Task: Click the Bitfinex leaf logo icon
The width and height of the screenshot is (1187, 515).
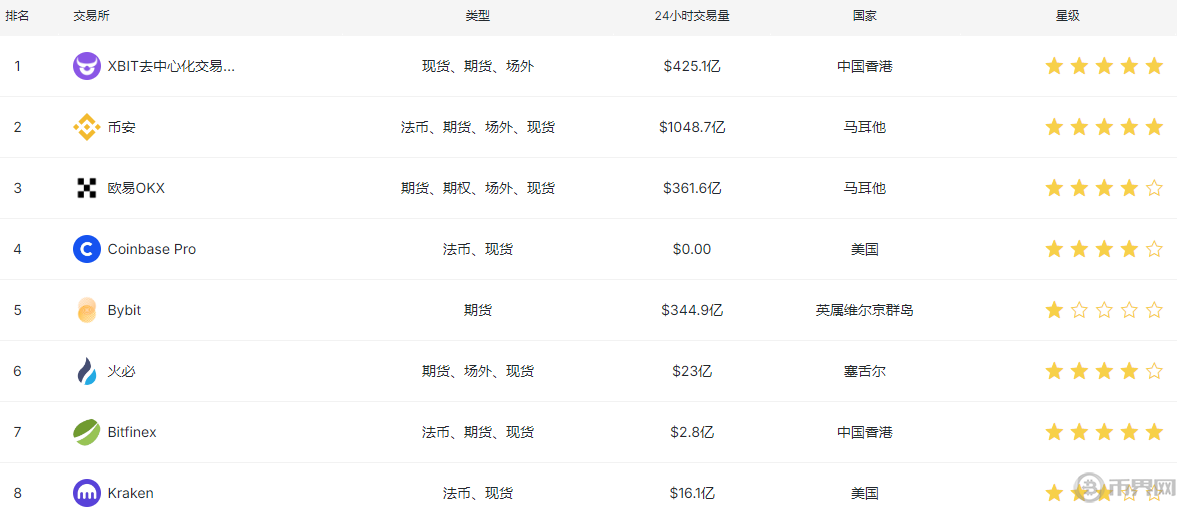Action: 87,432
